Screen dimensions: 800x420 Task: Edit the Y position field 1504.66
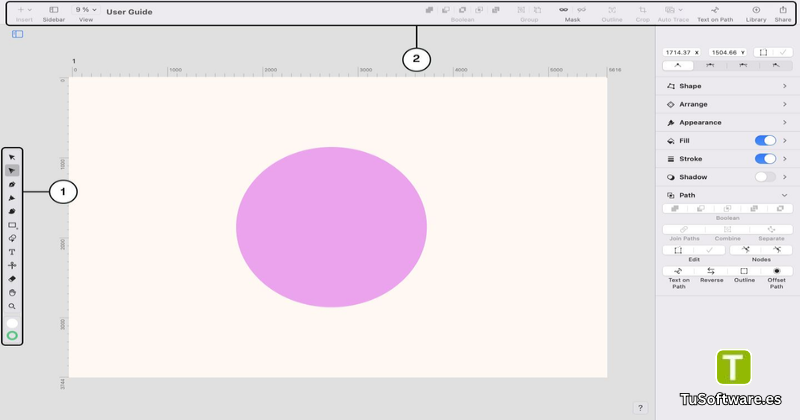(x=728, y=52)
